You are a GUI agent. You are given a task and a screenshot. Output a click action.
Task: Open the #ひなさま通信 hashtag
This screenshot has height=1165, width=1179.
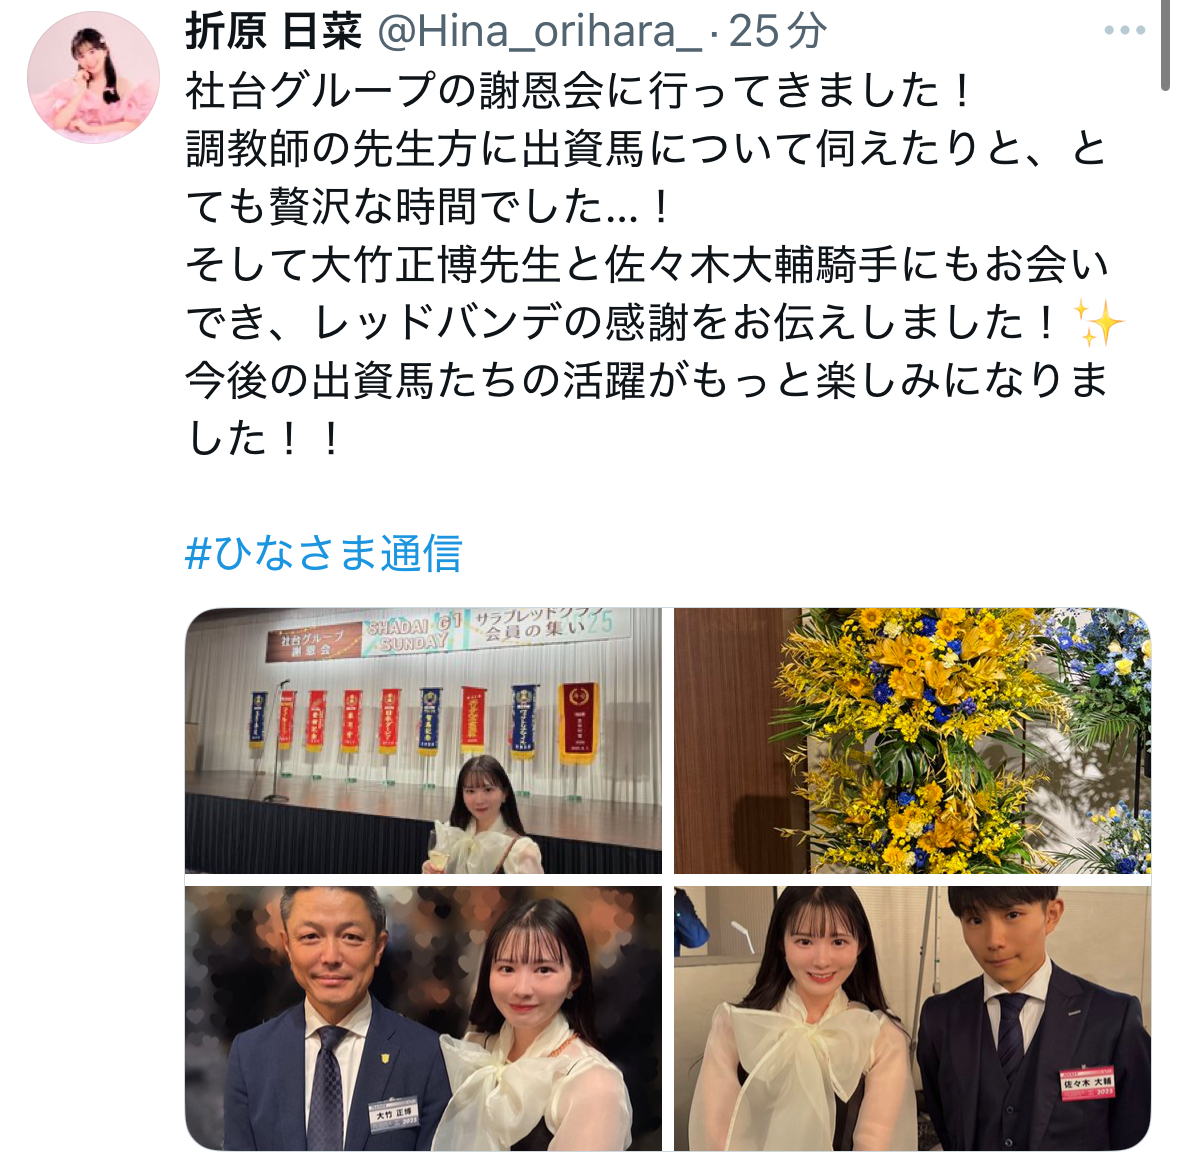click(x=323, y=554)
